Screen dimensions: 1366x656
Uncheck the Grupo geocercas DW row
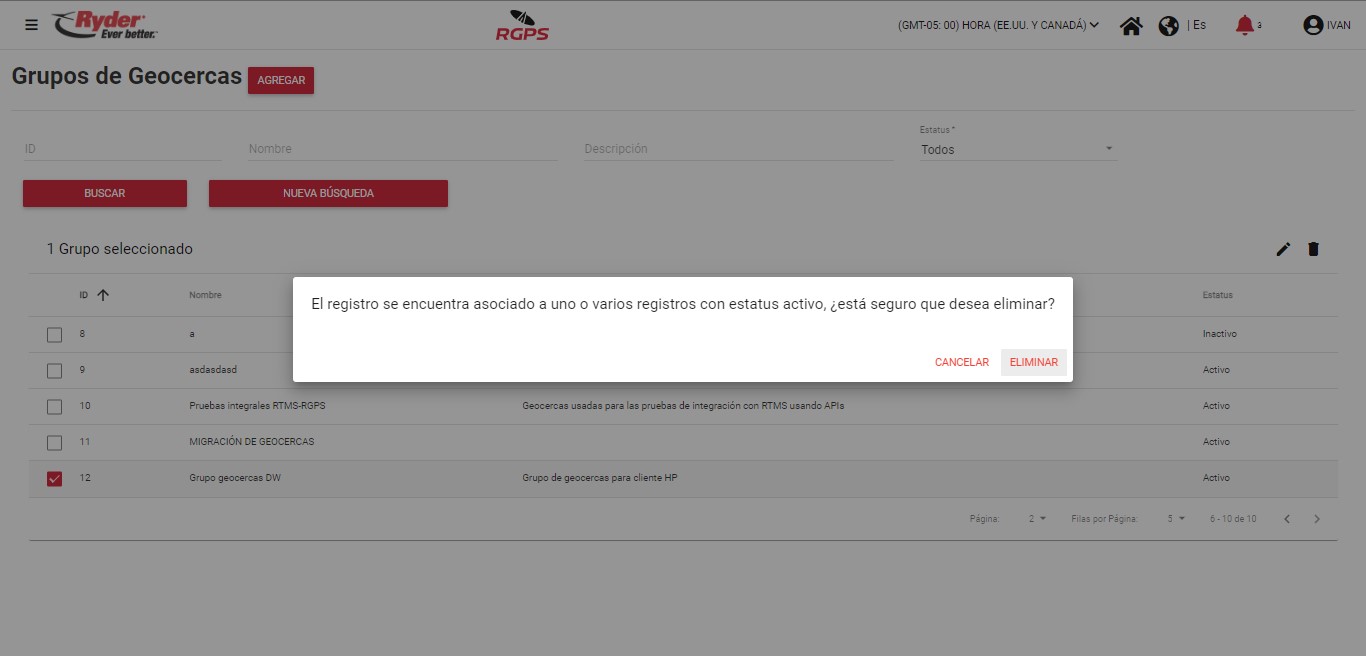pos(55,479)
